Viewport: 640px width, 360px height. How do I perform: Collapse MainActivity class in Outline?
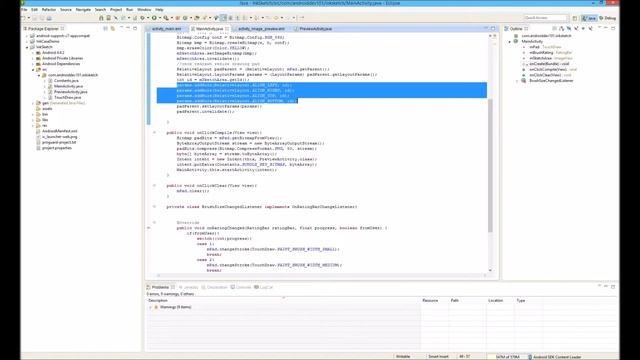tap(509, 42)
